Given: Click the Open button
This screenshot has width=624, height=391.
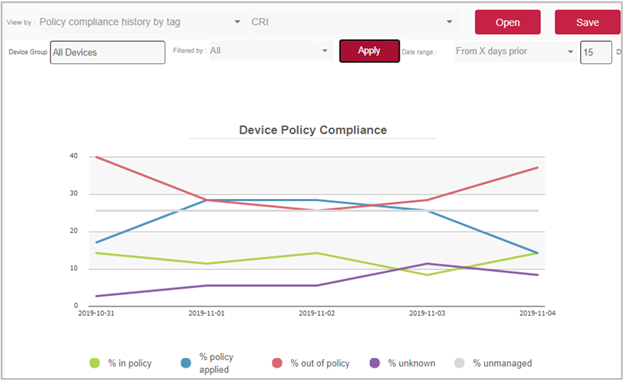Looking at the screenshot, I should (507, 22).
